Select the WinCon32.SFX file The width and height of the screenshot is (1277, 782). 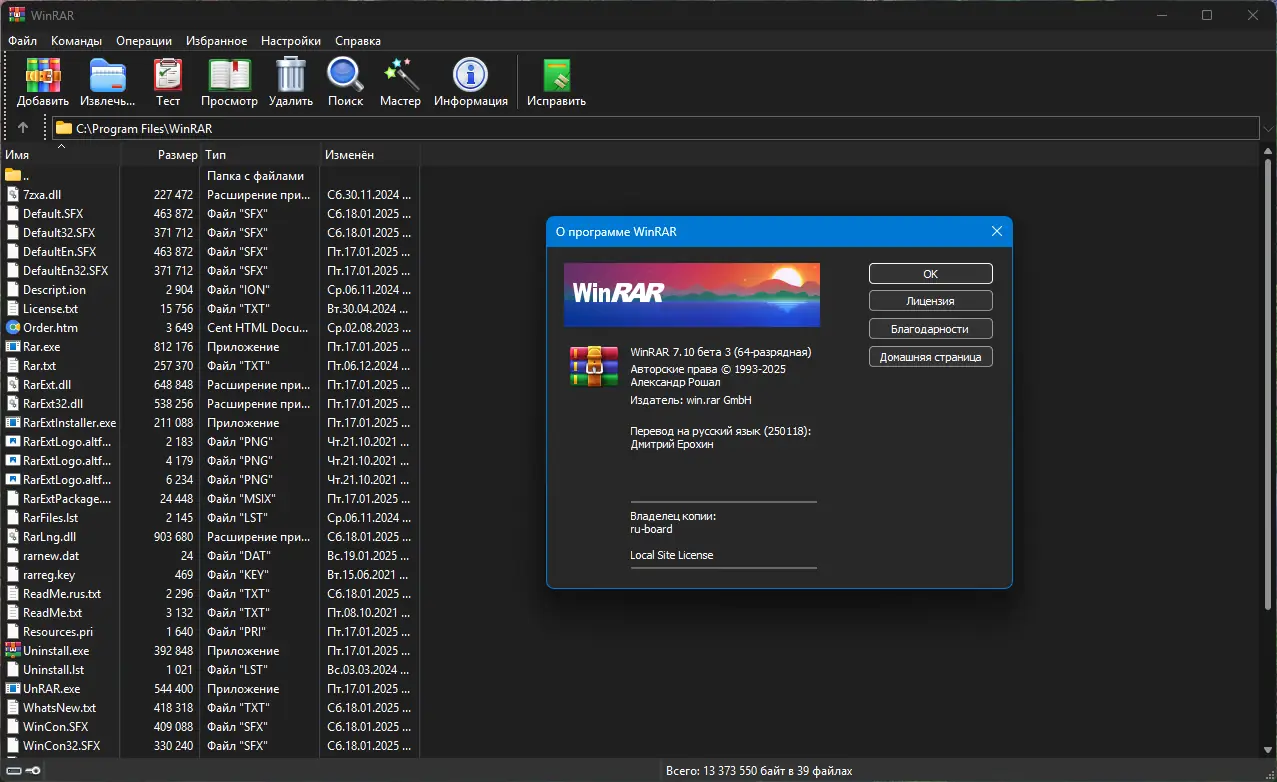coord(61,745)
